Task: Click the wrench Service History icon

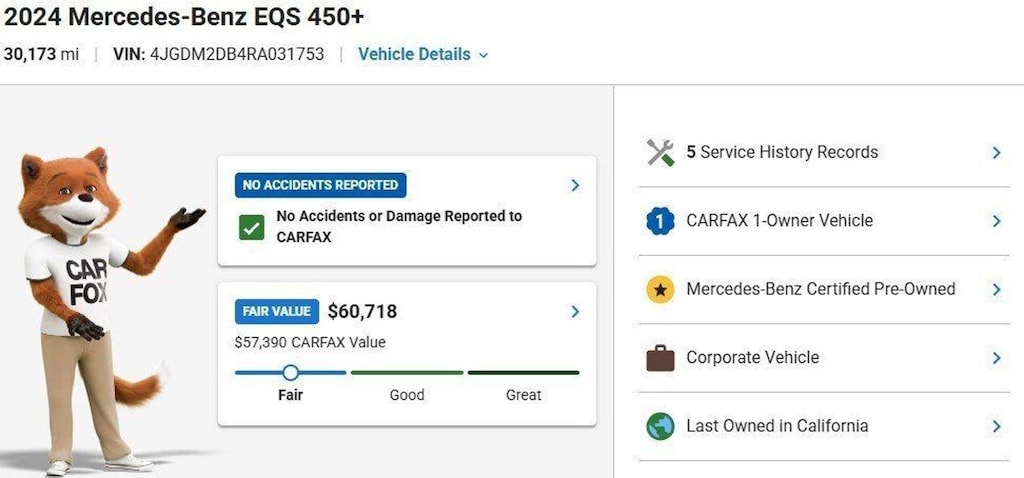Action: tap(660, 152)
